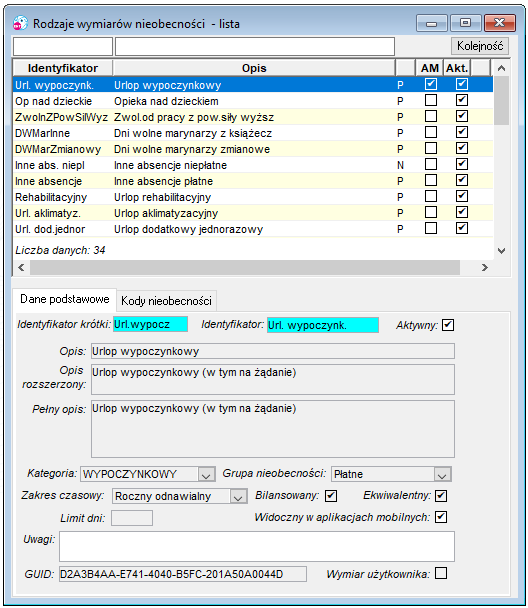Click the vertical scrollbar thumb of the list
528x608 pixels.
coord(501,101)
